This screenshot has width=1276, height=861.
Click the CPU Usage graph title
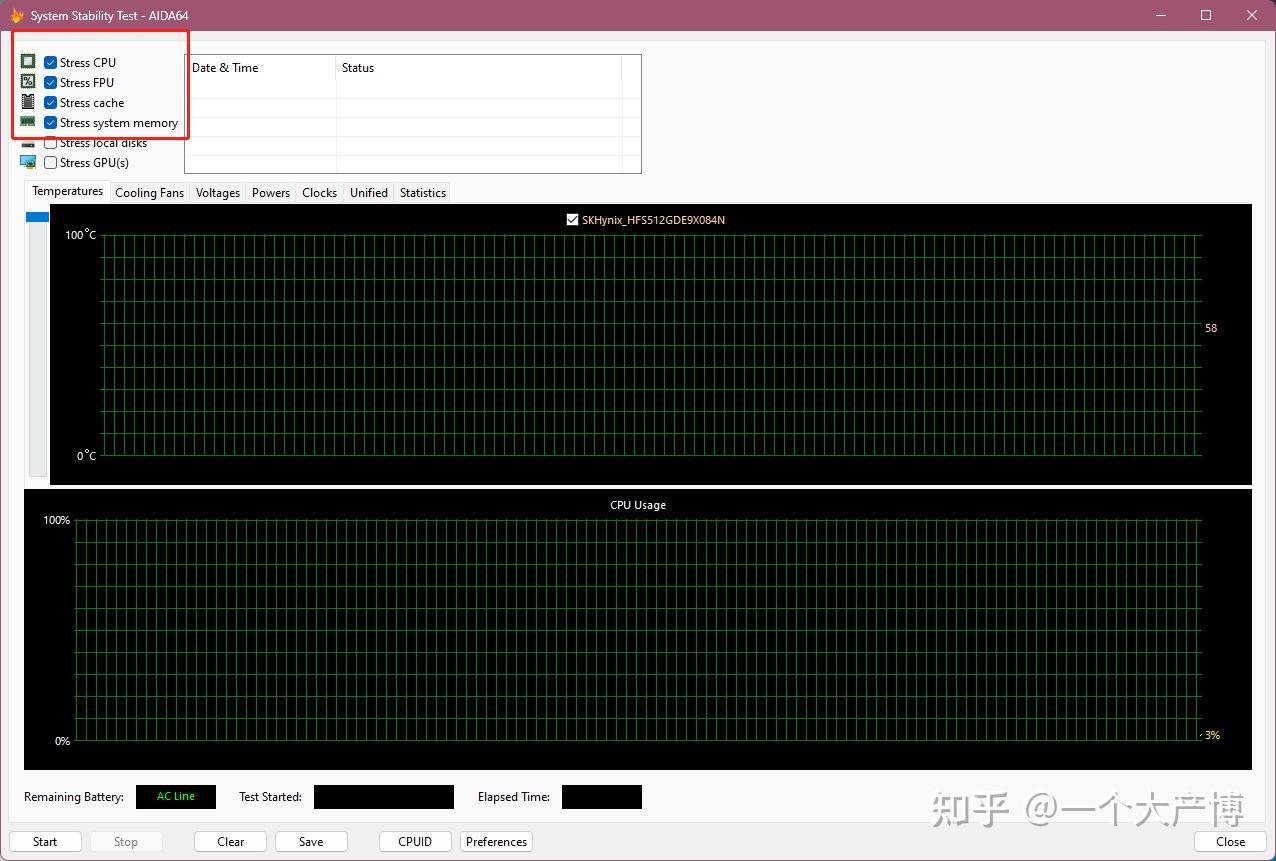[638, 505]
